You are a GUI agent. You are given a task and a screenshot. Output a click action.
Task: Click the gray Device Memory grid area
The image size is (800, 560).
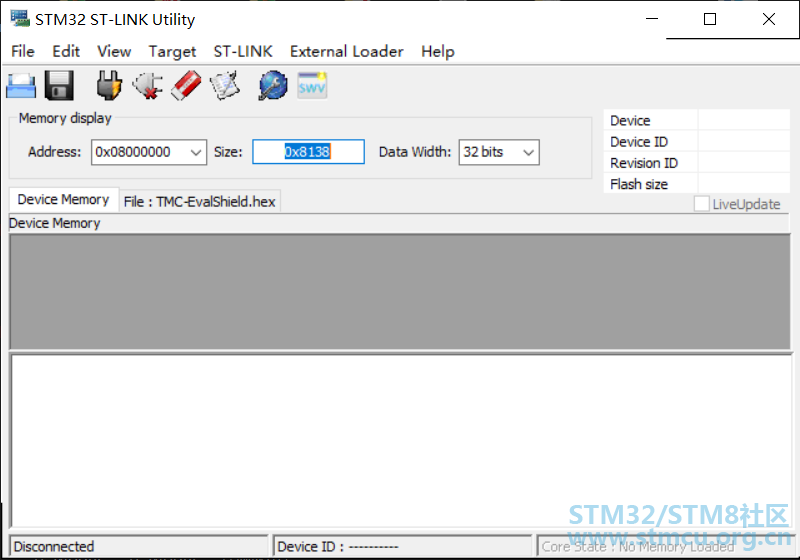400,292
